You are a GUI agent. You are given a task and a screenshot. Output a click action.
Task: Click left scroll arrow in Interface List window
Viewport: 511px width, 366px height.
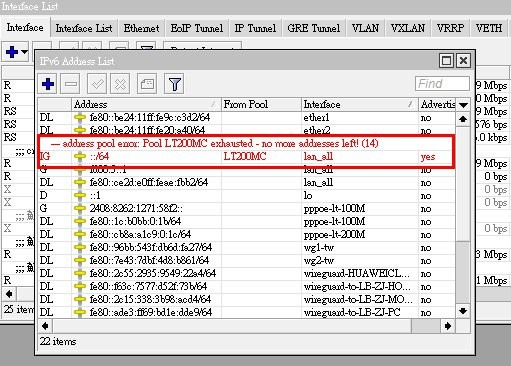click(9, 294)
